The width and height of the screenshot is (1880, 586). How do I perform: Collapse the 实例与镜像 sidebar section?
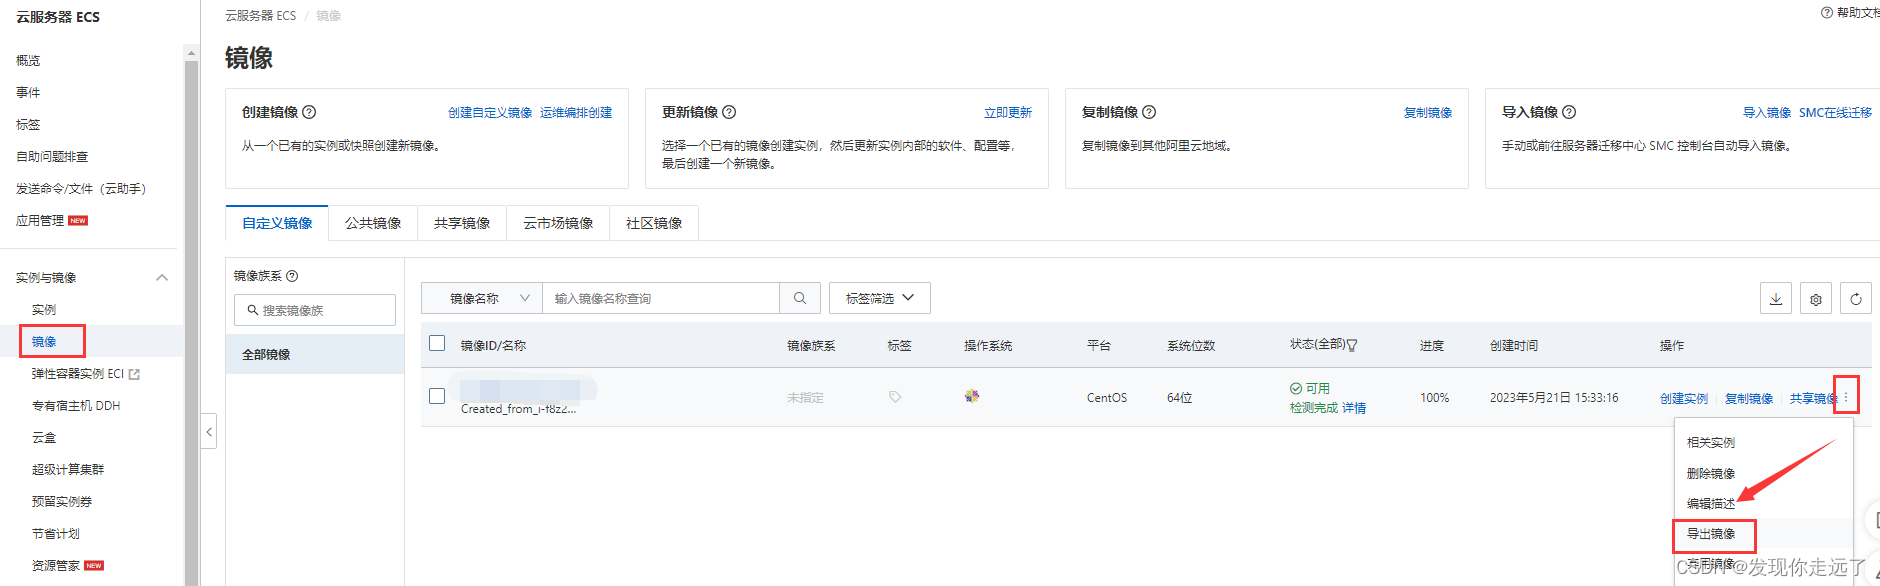pos(162,277)
